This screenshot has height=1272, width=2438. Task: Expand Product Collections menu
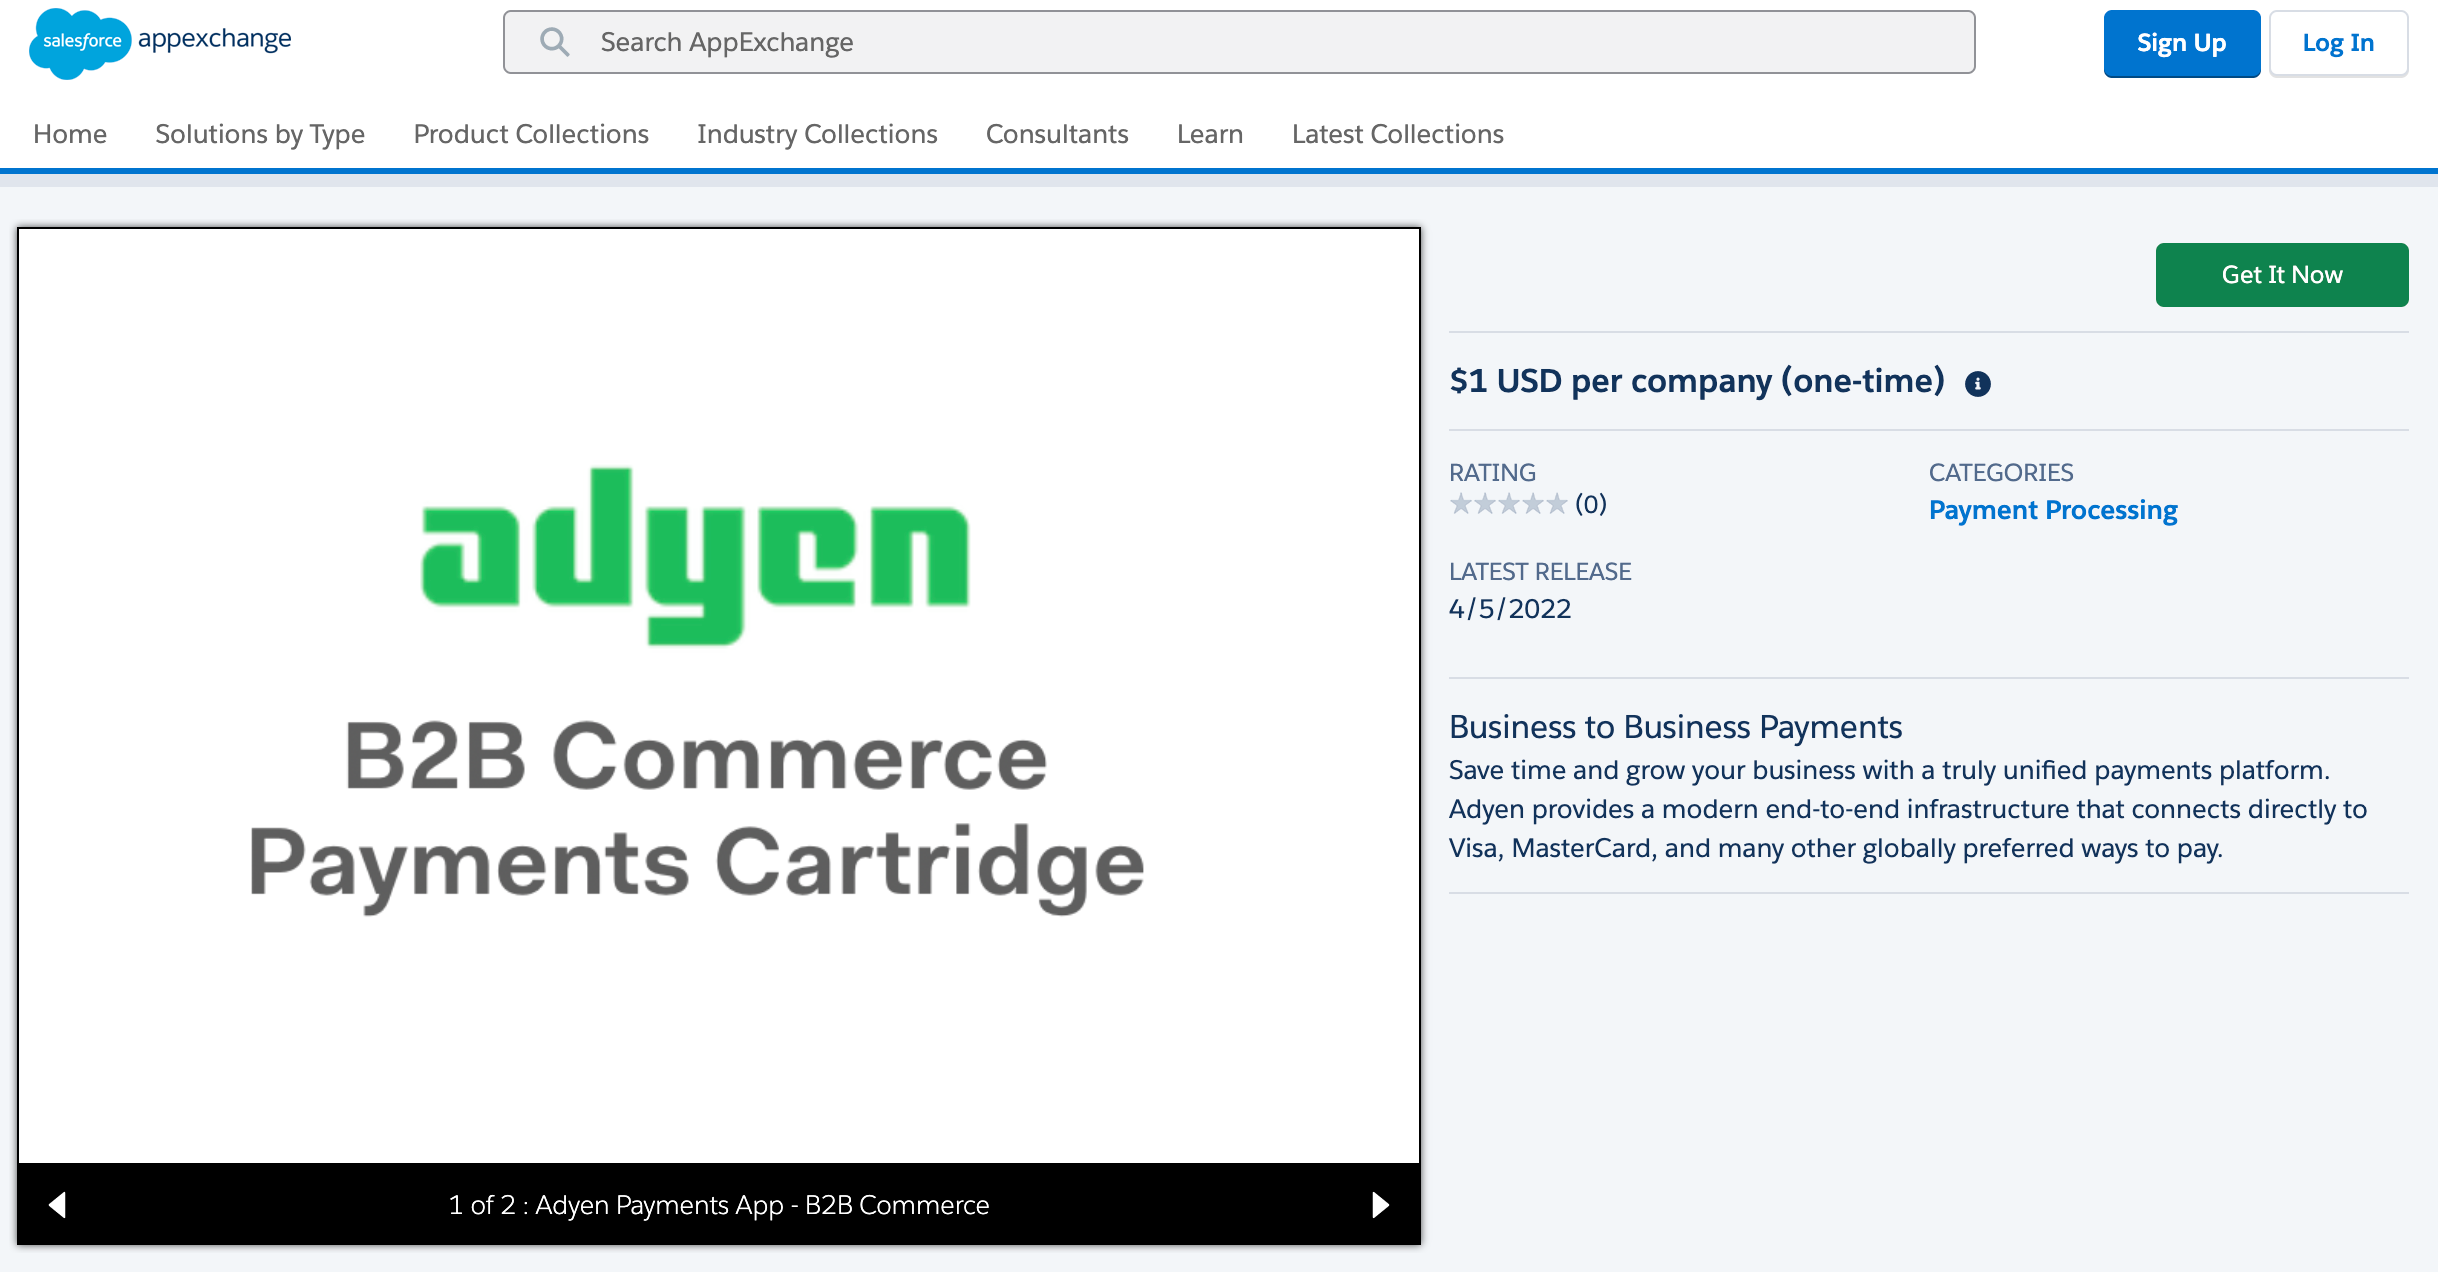tap(531, 134)
